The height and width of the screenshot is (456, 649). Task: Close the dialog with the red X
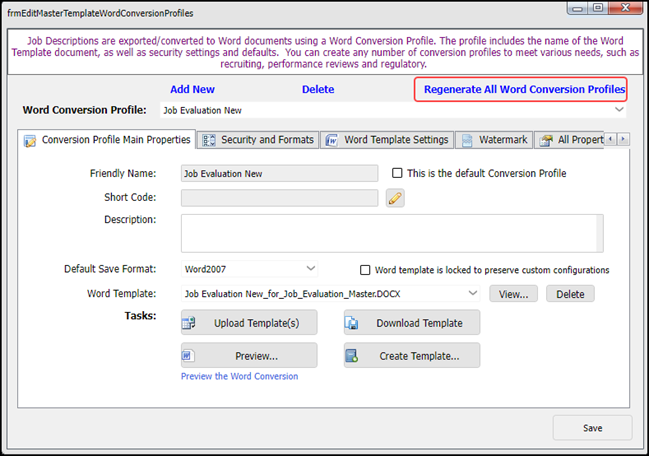pos(625,8)
